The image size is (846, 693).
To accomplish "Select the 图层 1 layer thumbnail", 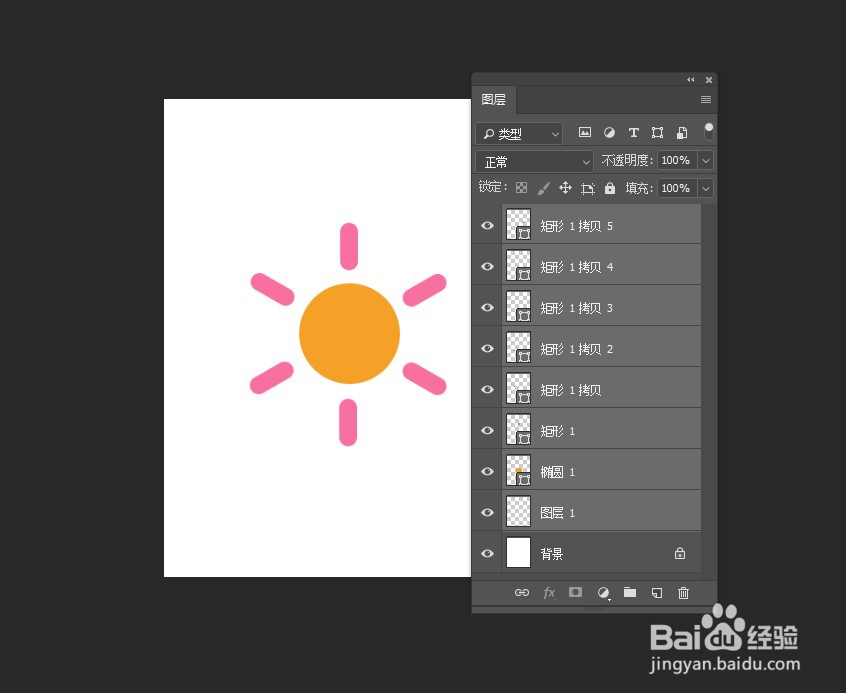I will pos(518,512).
